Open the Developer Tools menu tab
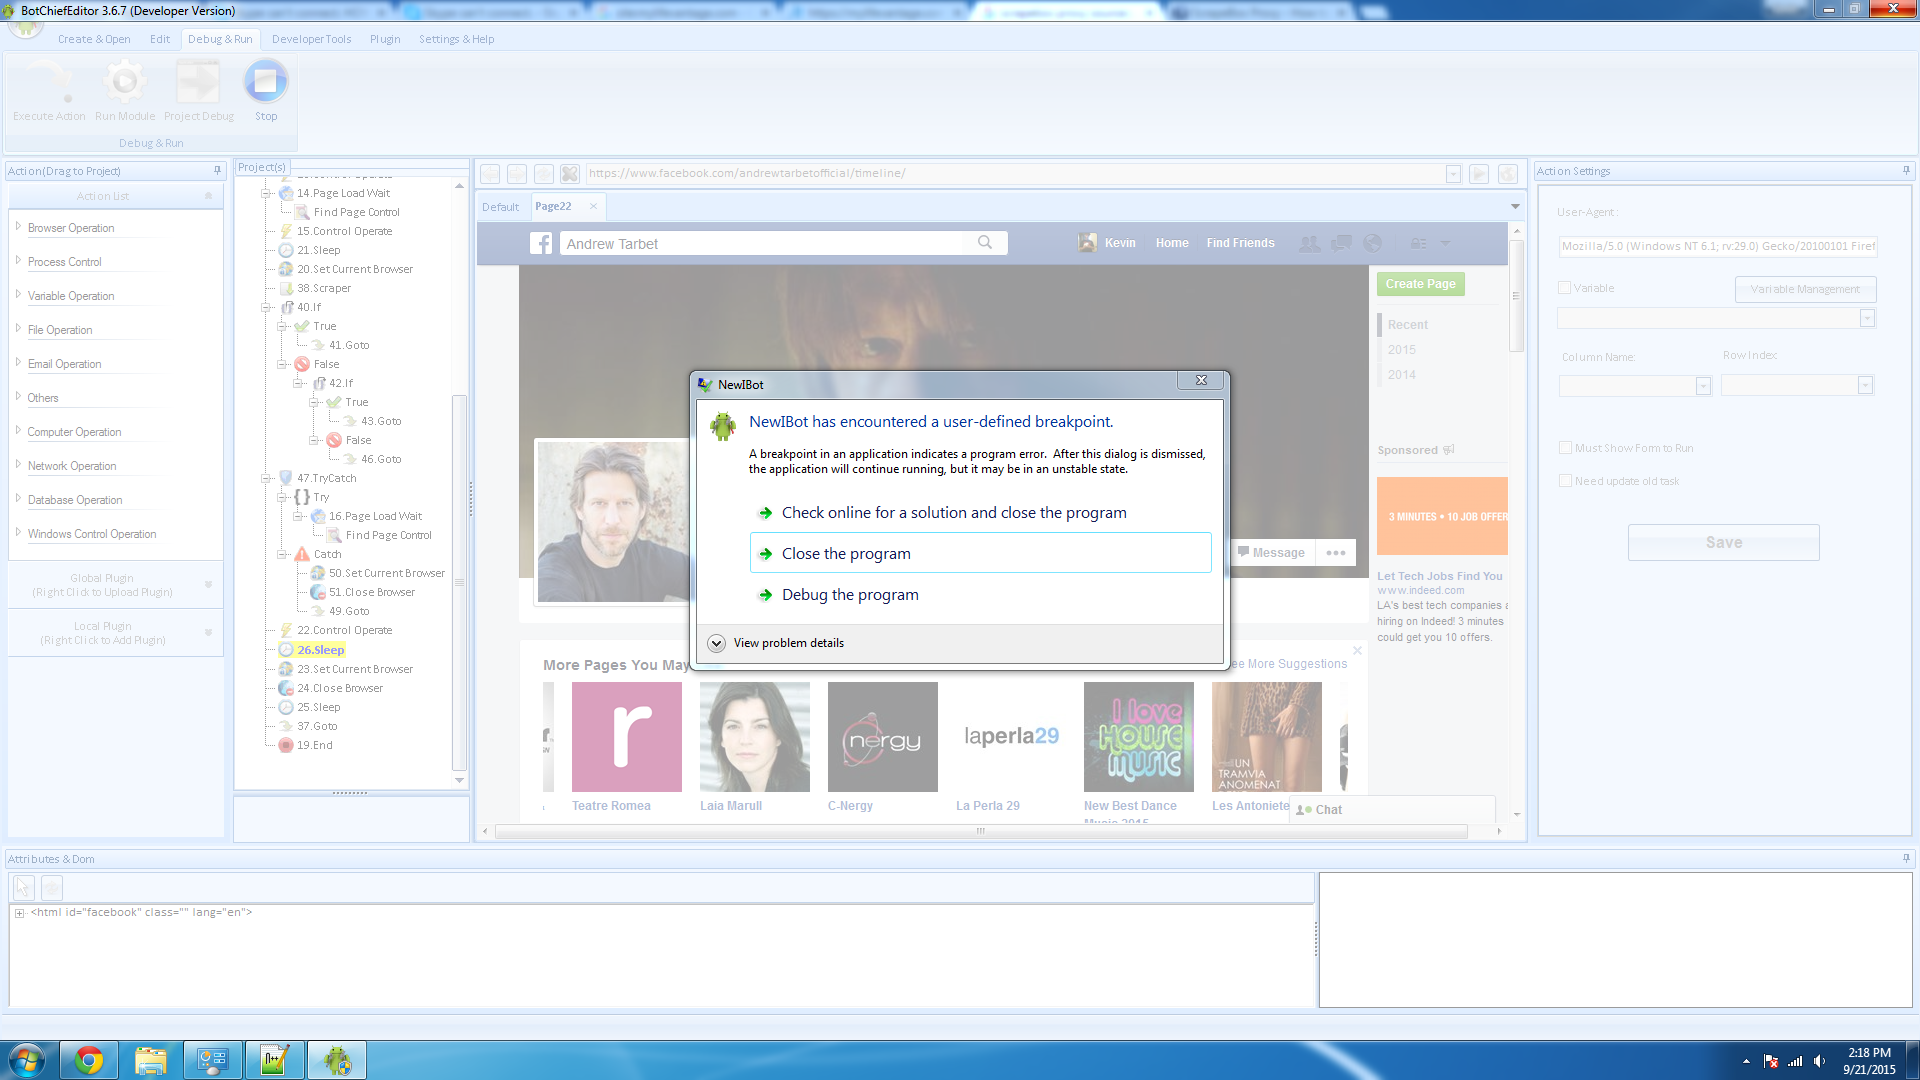The height and width of the screenshot is (1080, 1920). [x=311, y=39]
